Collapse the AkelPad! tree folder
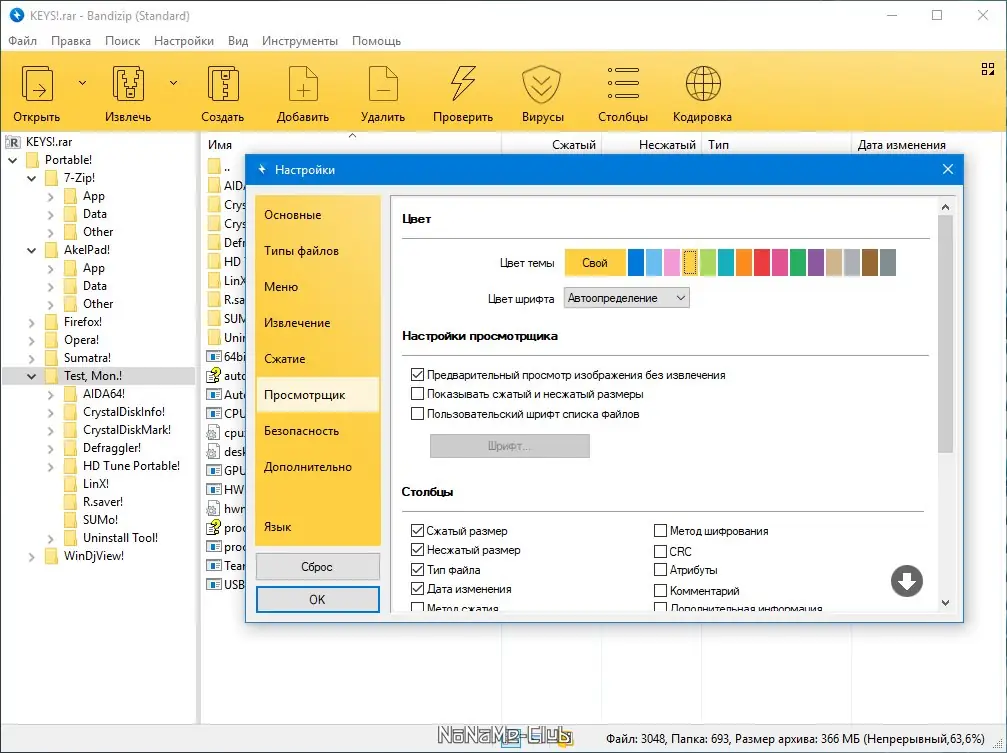1007x753 pixels. pos(31,250)
